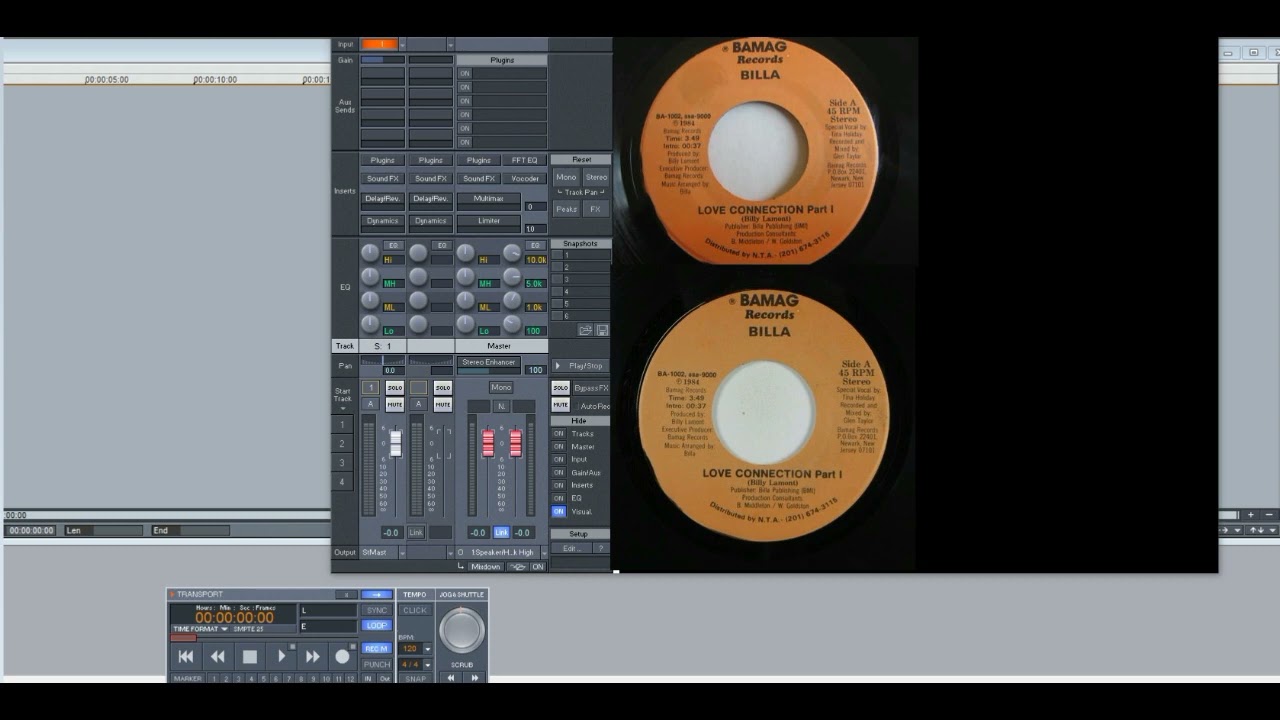Click the track 1 pan slider
This screenshot has width=1280, height=720.
383,361
